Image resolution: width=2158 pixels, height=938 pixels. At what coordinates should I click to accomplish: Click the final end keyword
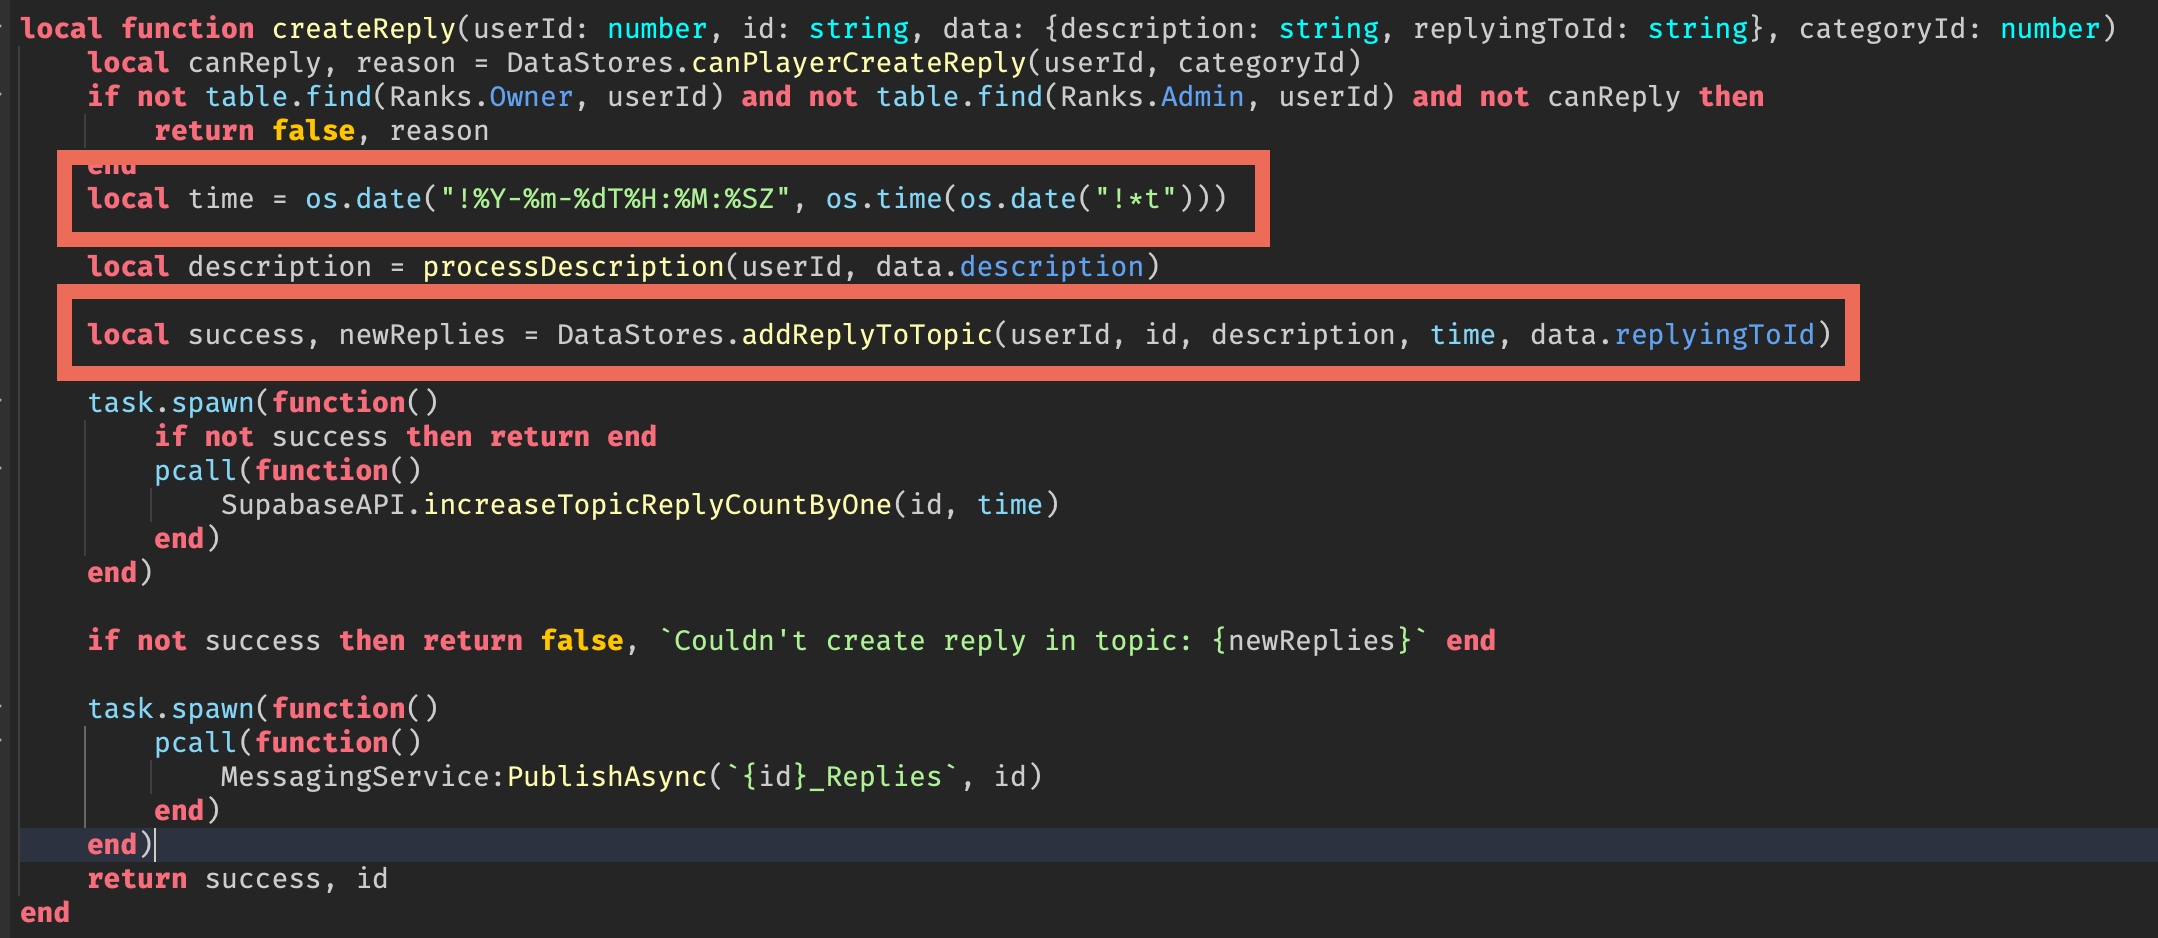coord(44,912)
